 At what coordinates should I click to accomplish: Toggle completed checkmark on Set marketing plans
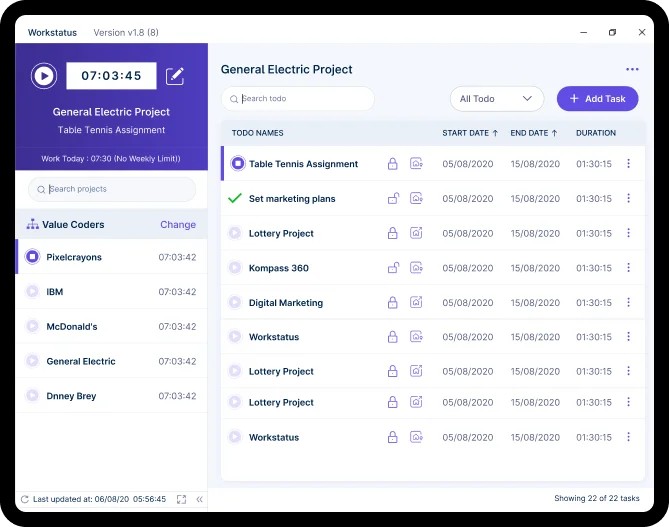[x=234, y=199]
